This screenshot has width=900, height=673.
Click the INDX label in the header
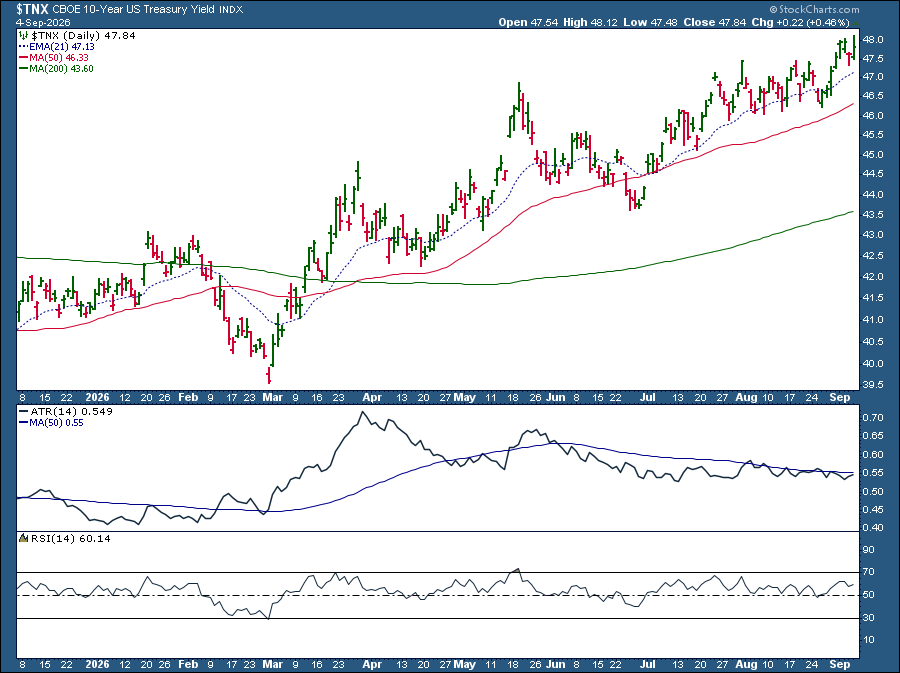(231, 10)
